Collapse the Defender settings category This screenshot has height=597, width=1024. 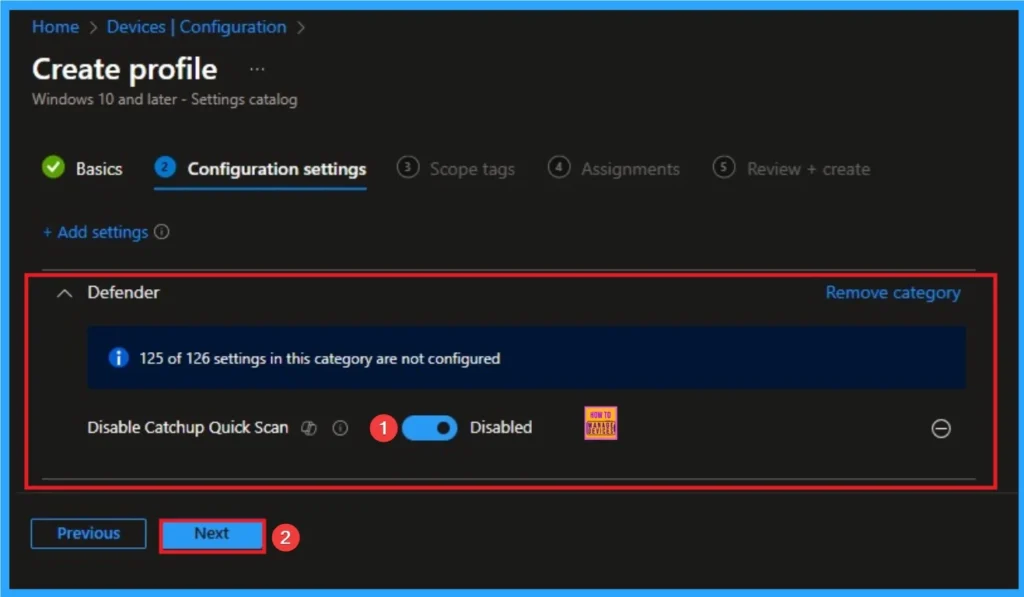pos(64,292)
